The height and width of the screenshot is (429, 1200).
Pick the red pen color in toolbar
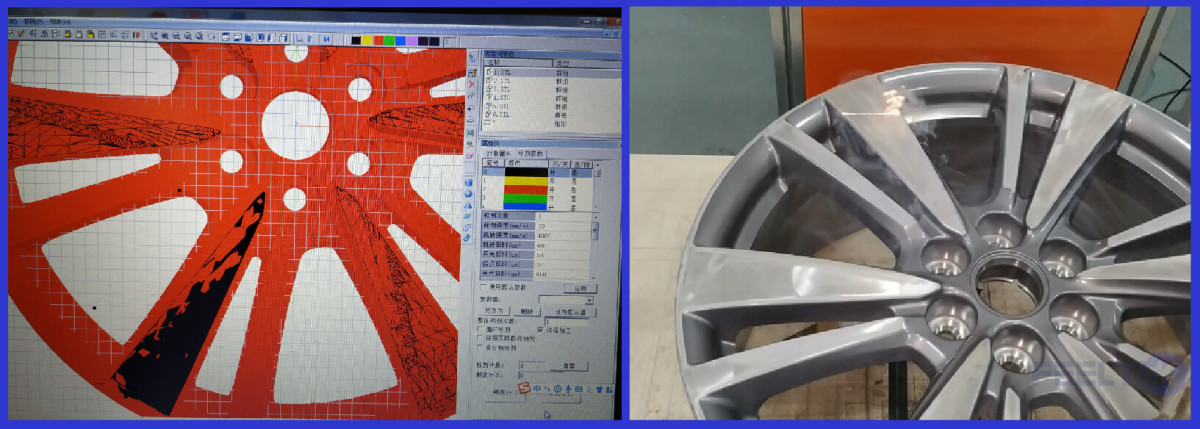pyautogui.click(x=378, y=40)
